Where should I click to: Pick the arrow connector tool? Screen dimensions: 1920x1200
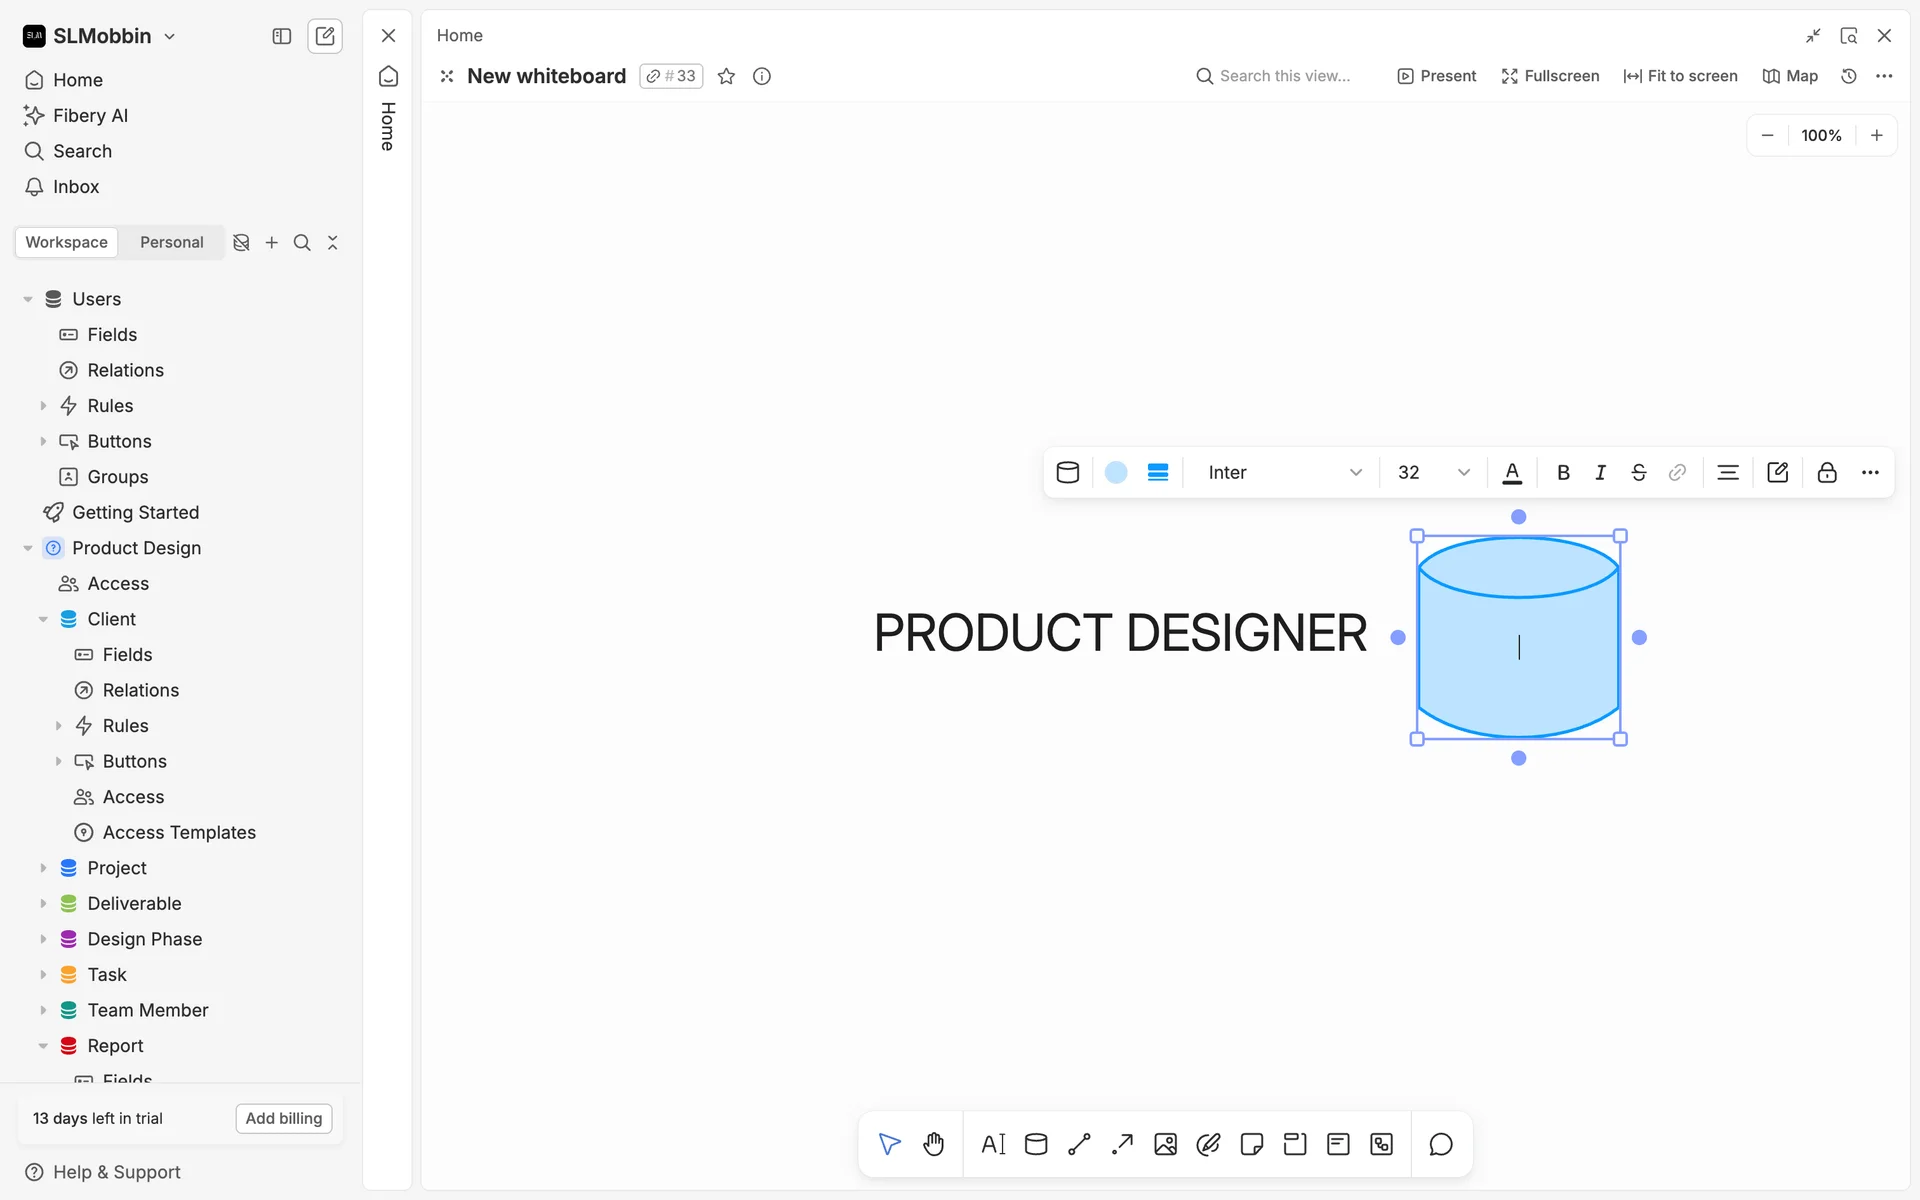pos(1122,1144)
